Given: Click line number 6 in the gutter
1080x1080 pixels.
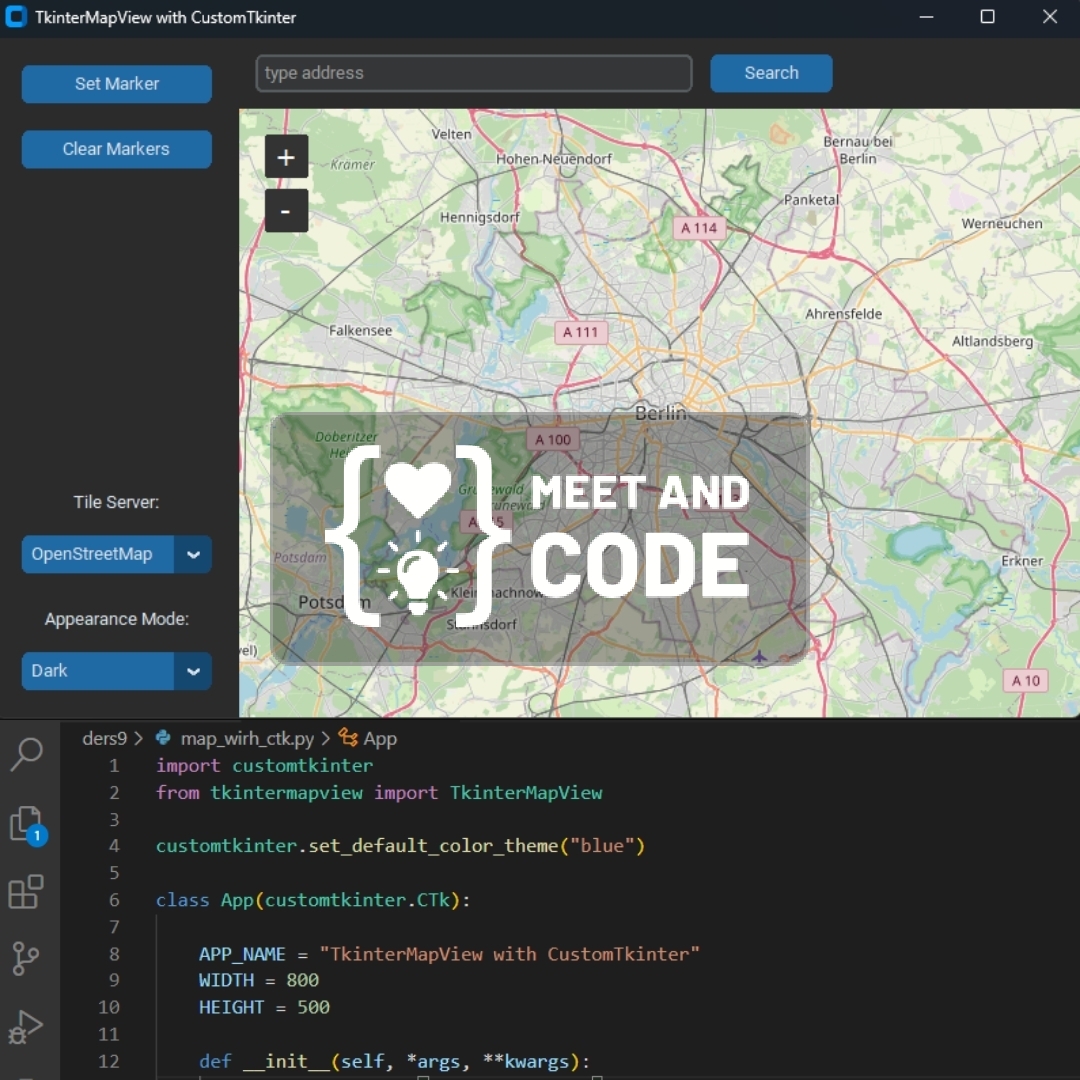Looking at the screenshot, I should click(x=114, y=900).
